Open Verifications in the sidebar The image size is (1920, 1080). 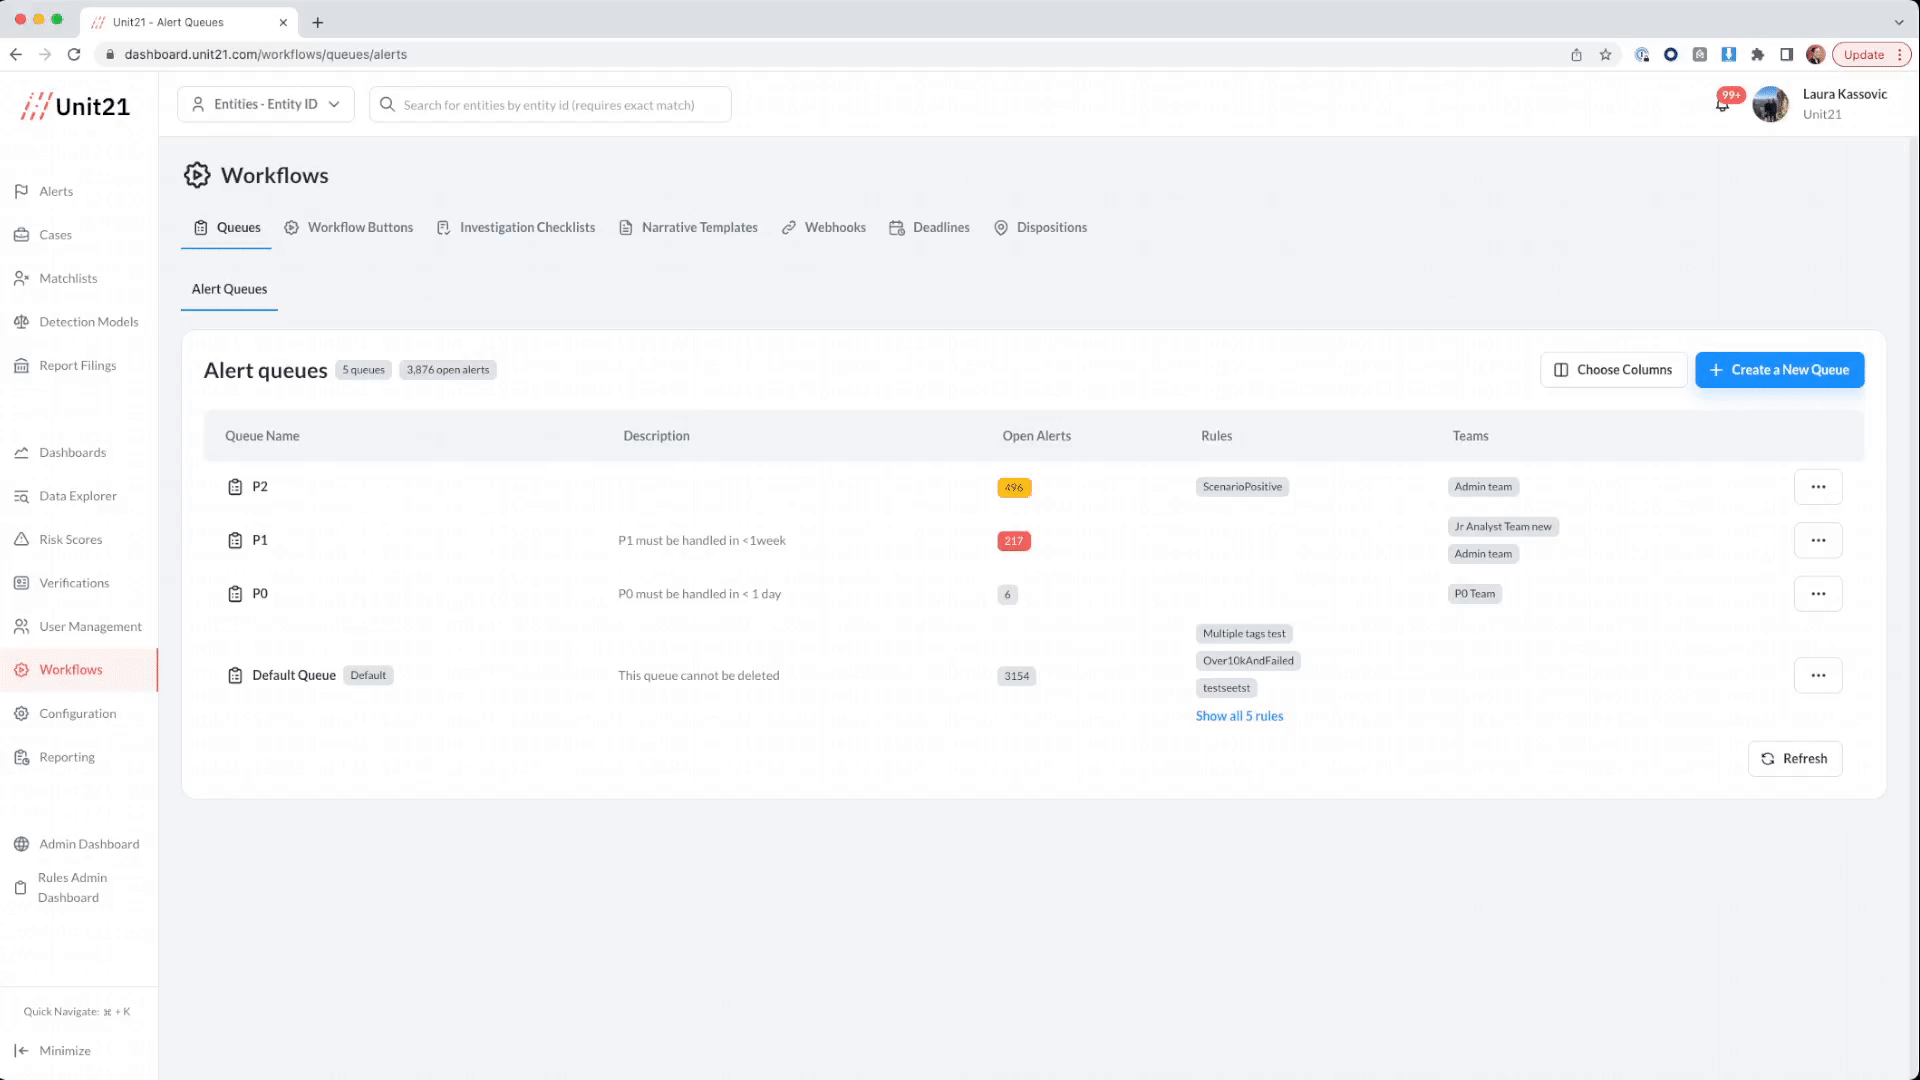[x=74, y=583]
